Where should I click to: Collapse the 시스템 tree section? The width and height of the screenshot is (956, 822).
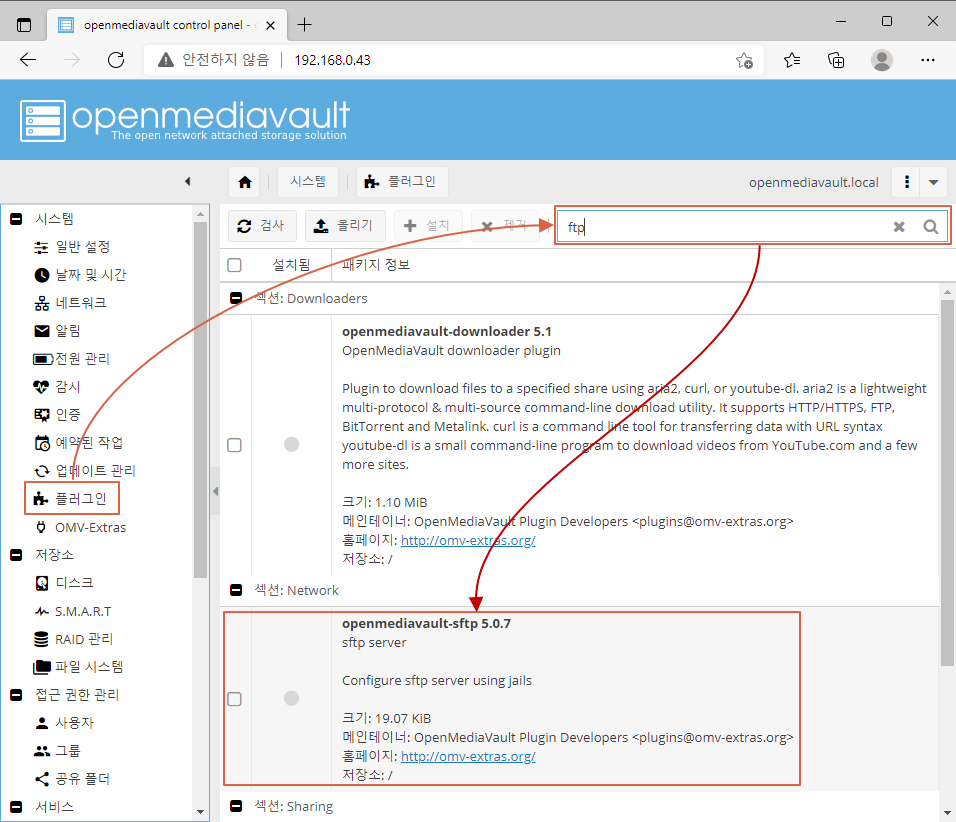tap(16, 219)
